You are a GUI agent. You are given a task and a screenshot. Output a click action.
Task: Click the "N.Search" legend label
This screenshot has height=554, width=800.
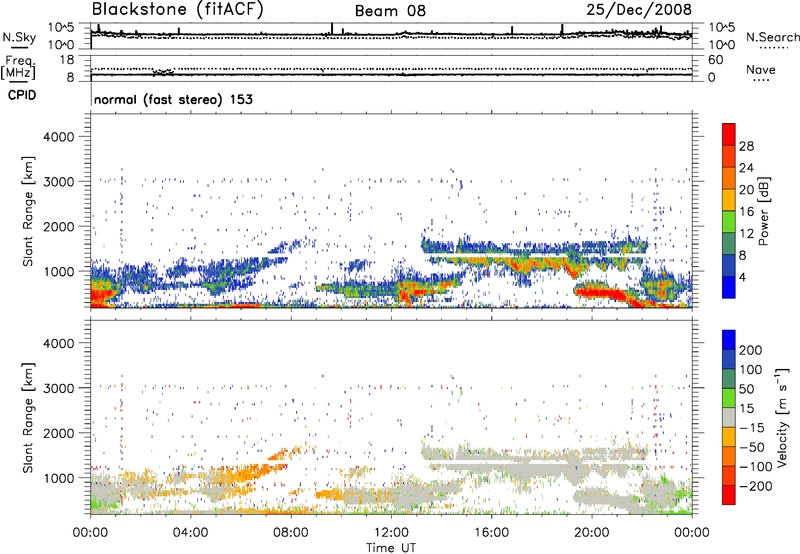click(772, 37)
